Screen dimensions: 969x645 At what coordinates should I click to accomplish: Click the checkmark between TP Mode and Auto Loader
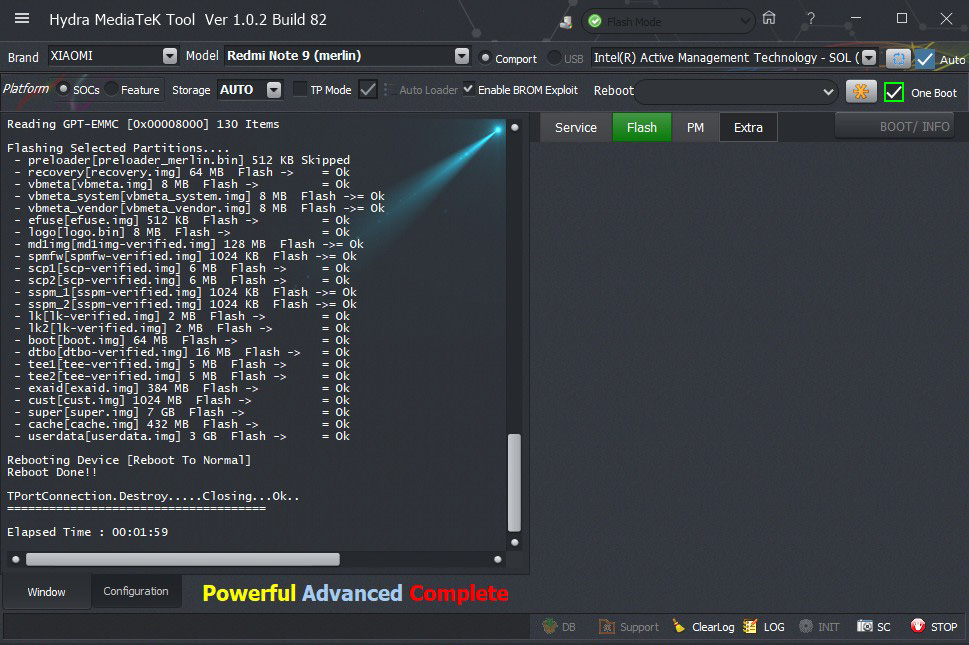pyautogui.click(x=368, y=90)
